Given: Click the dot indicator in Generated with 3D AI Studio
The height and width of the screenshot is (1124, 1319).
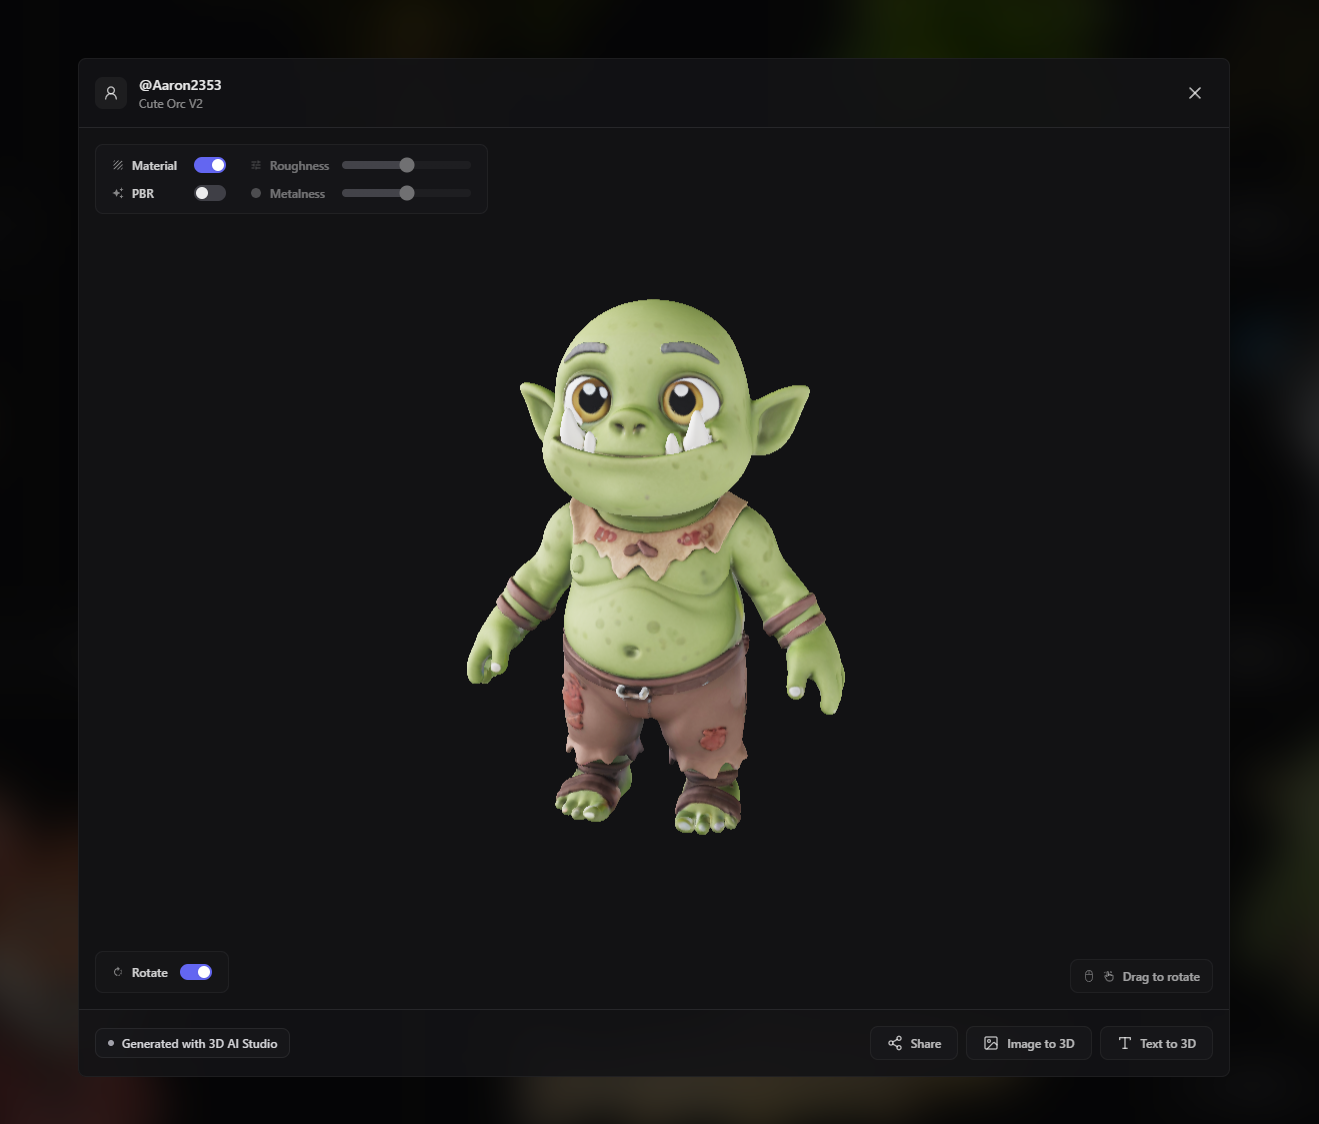Looking at the screenshot, I should [x=110, y=1043].
